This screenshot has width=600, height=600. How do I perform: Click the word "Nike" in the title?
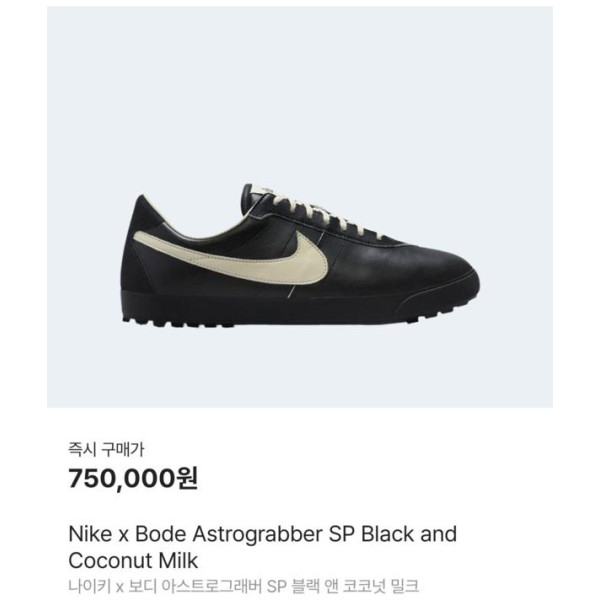[x=88, y=534]
